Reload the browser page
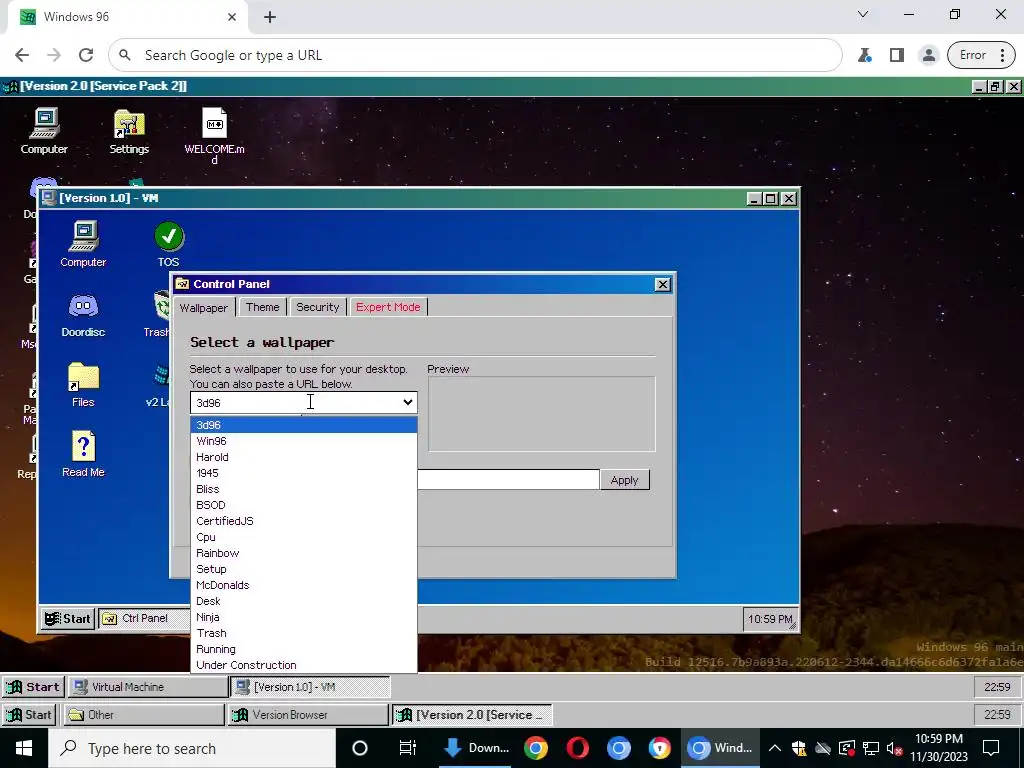This screenshot has width=1024, height=768. (x=86, y=56)
